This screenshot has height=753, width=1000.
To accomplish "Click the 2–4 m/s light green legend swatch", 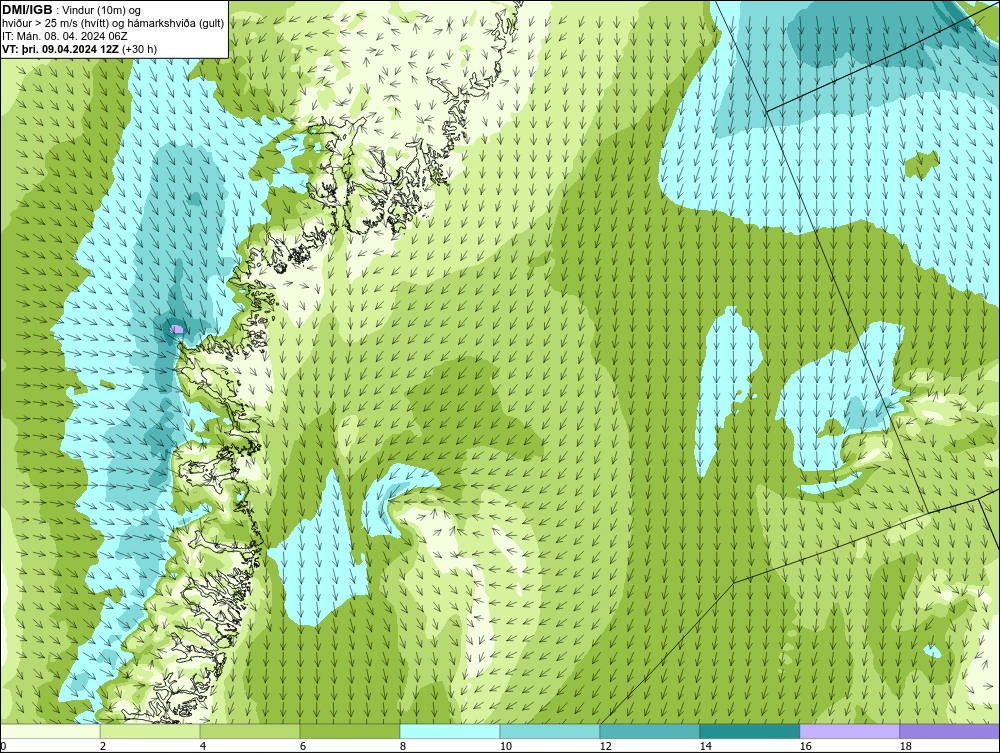I will pyautogui.click(x=150, y=731).
